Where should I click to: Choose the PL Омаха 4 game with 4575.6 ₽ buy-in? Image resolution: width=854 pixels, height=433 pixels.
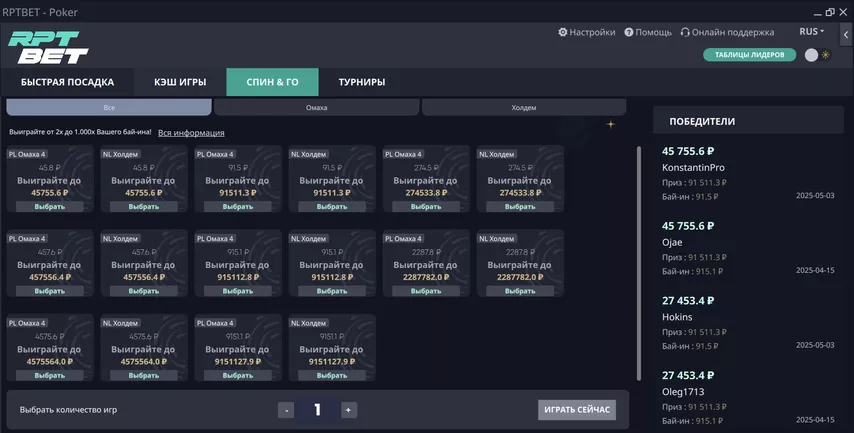pyautogui.click(x=50, y=376)
